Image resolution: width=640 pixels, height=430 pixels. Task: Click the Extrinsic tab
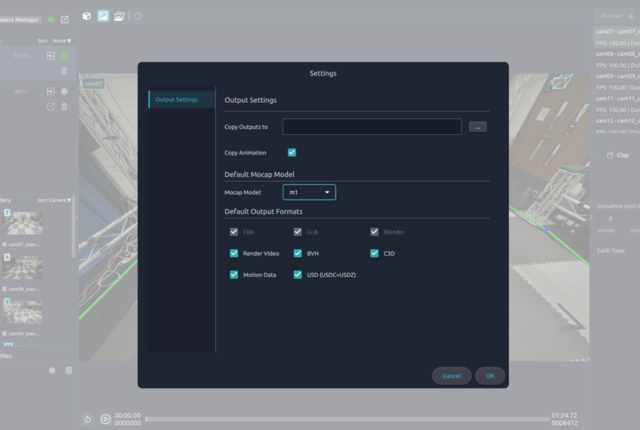click(612, 16)
